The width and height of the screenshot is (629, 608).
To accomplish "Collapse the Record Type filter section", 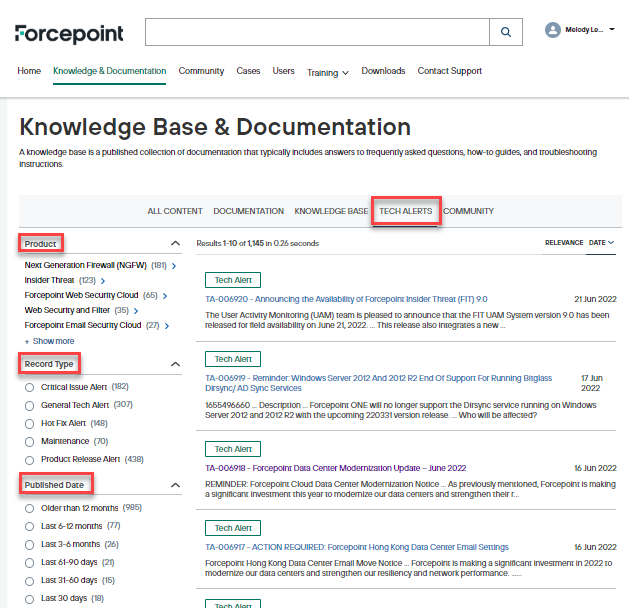I will click(x=176, y=364).
